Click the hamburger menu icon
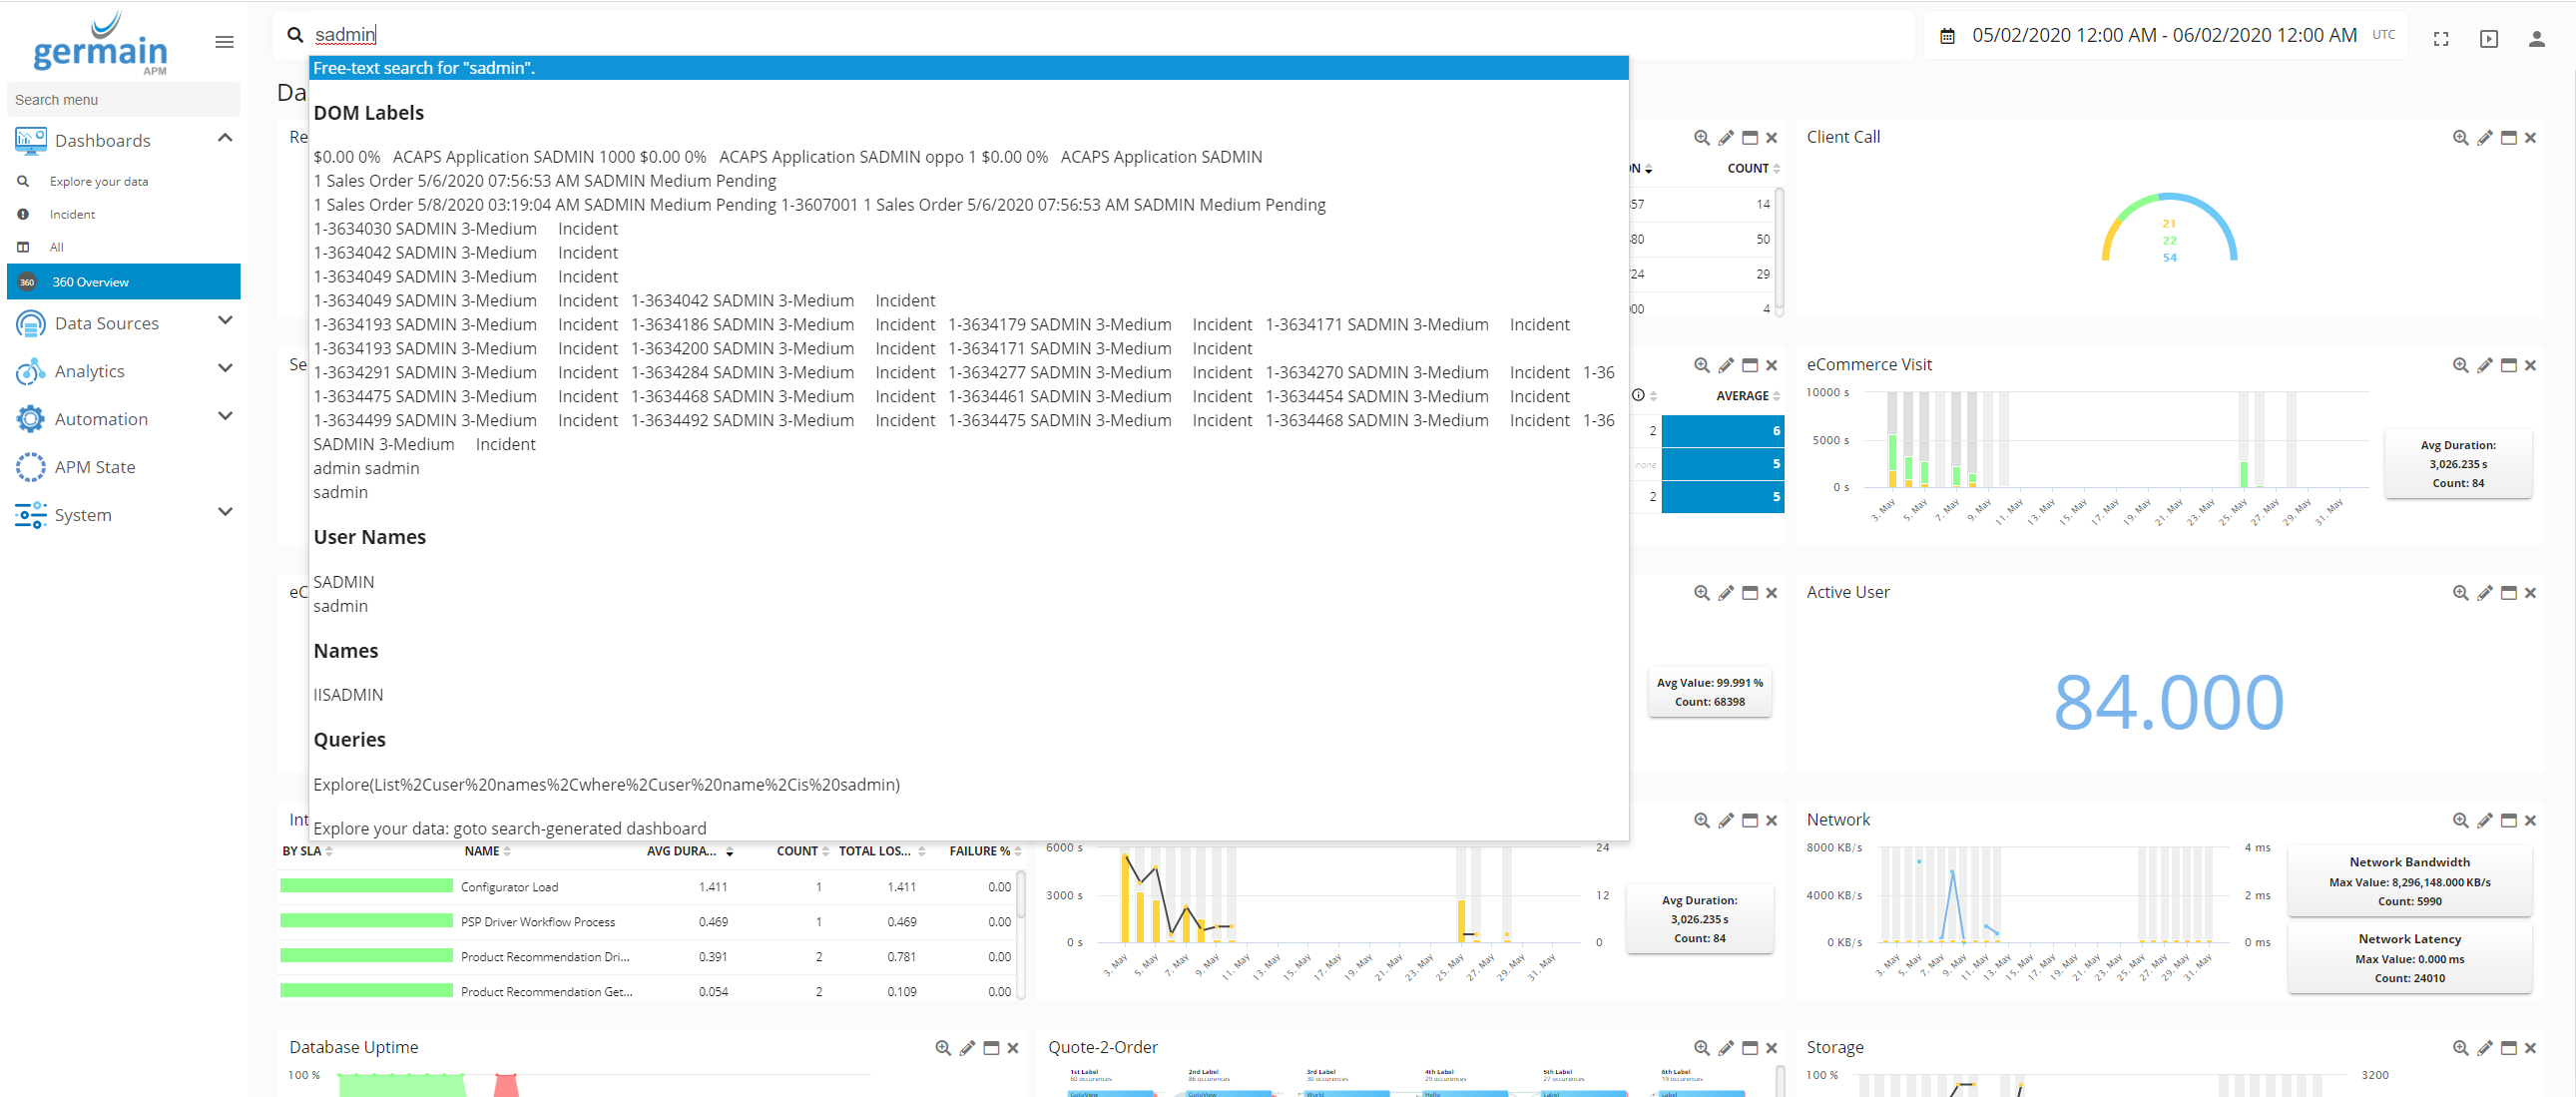The height and width of the screenshot is (1097, 2576). 224,42
